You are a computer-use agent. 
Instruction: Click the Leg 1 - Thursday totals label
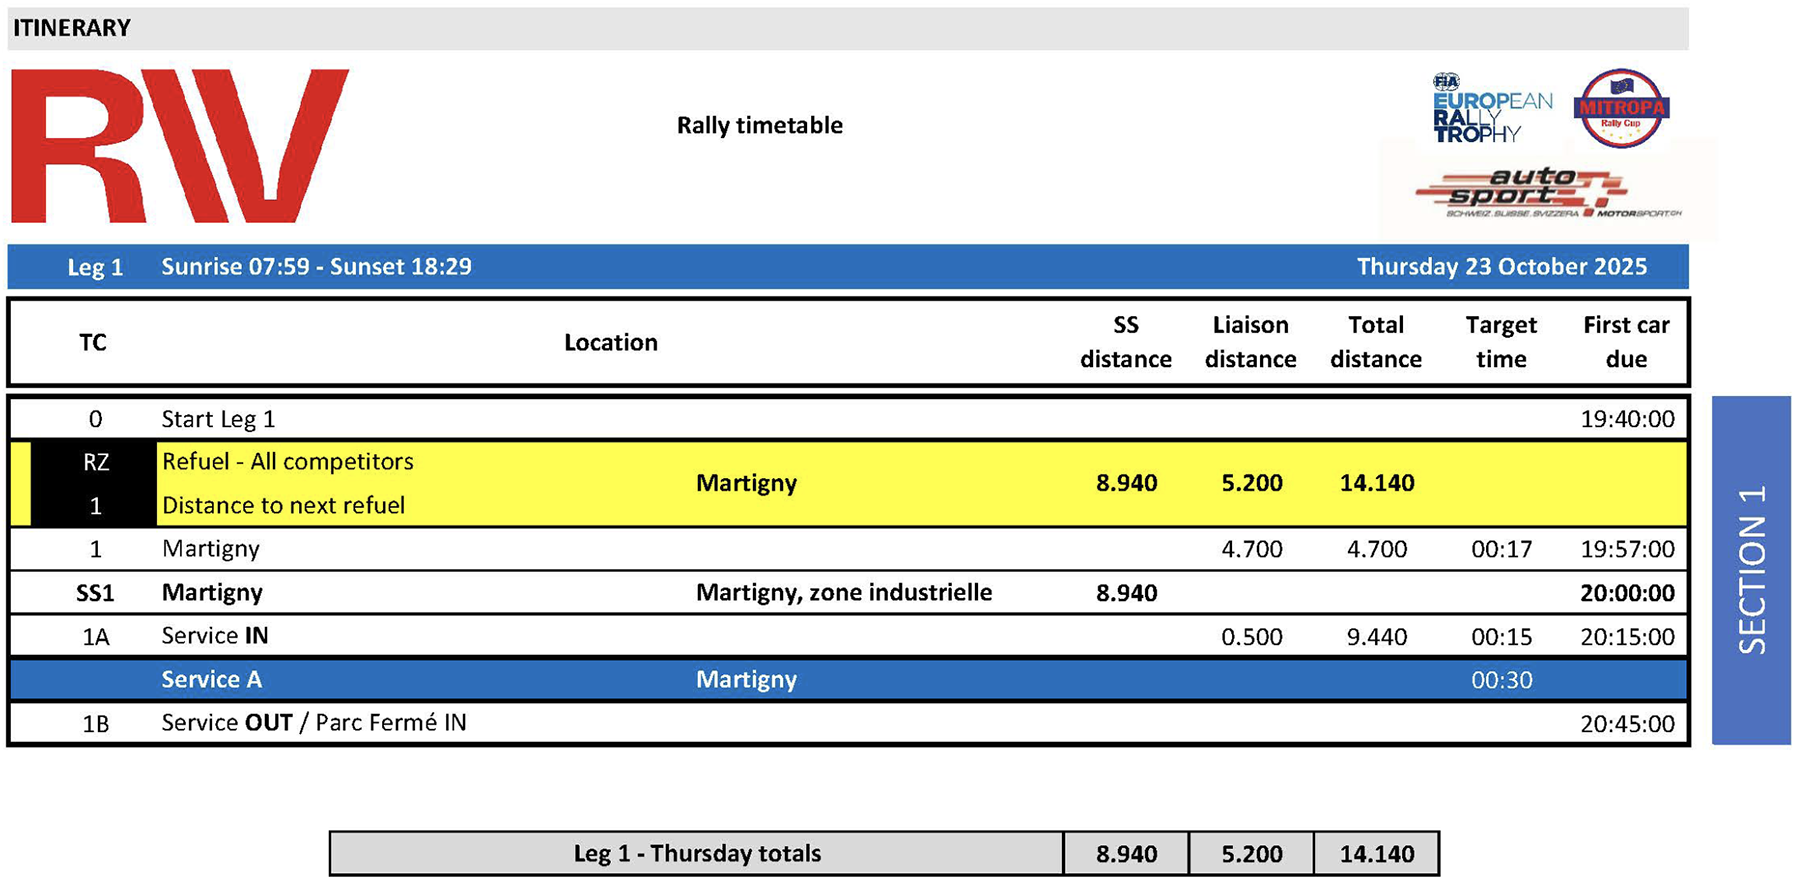[696, 854]
